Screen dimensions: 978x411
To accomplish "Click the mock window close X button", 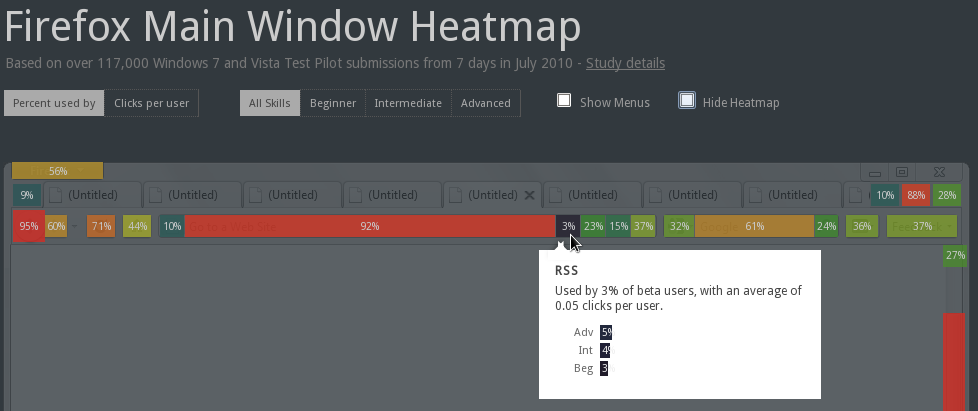I will 939,172.
